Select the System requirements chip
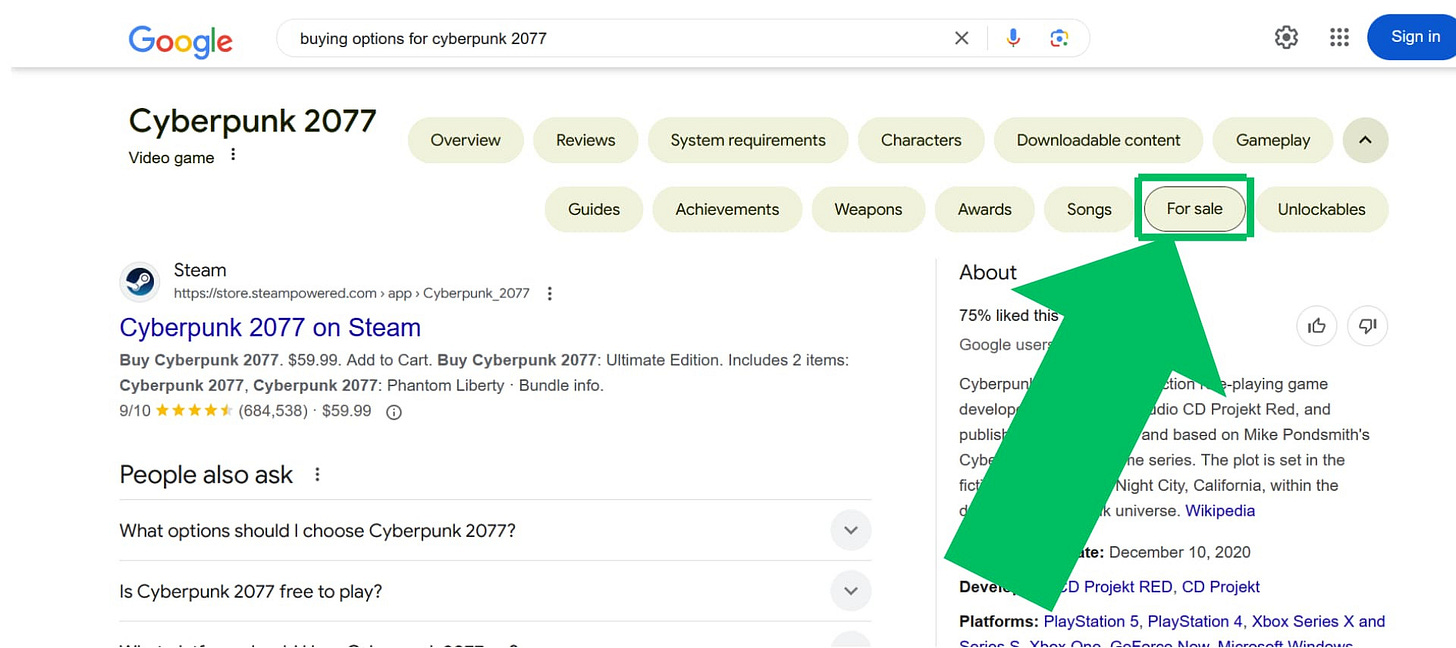 [x=748, y=140]
